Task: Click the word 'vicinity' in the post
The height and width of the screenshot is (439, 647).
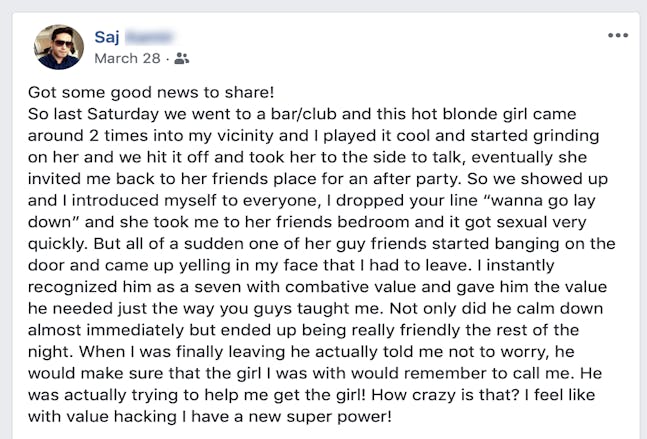Action: [x=245, y=136]
